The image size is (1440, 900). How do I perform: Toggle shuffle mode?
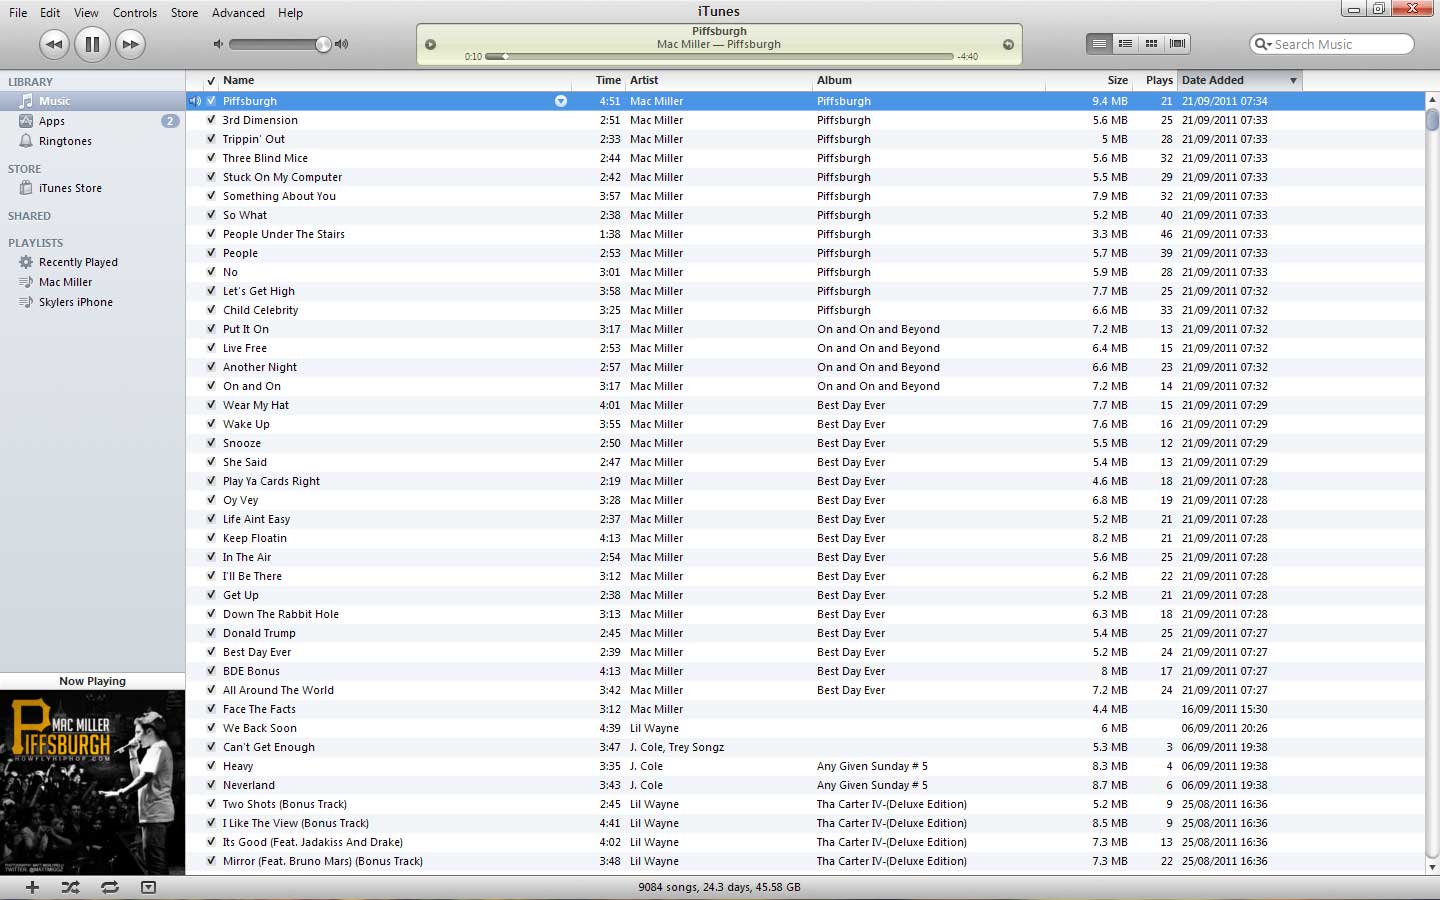click(x=70, y=887)
